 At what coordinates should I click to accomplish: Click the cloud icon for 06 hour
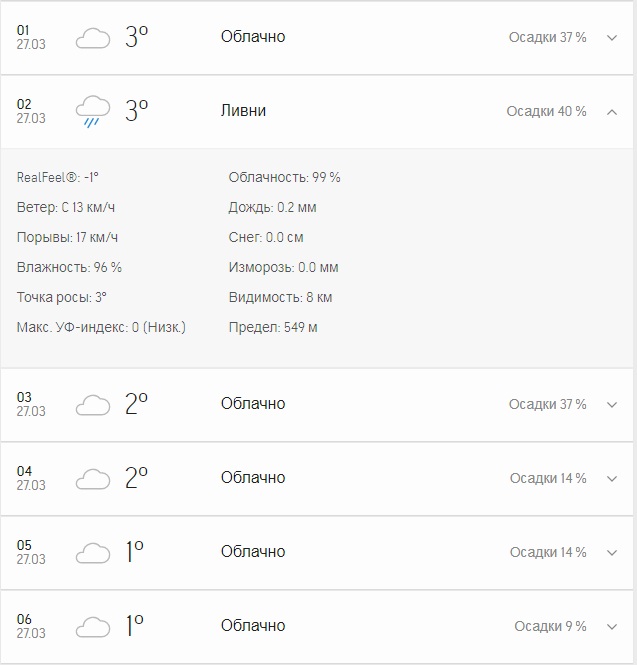(x=93, y=627)
